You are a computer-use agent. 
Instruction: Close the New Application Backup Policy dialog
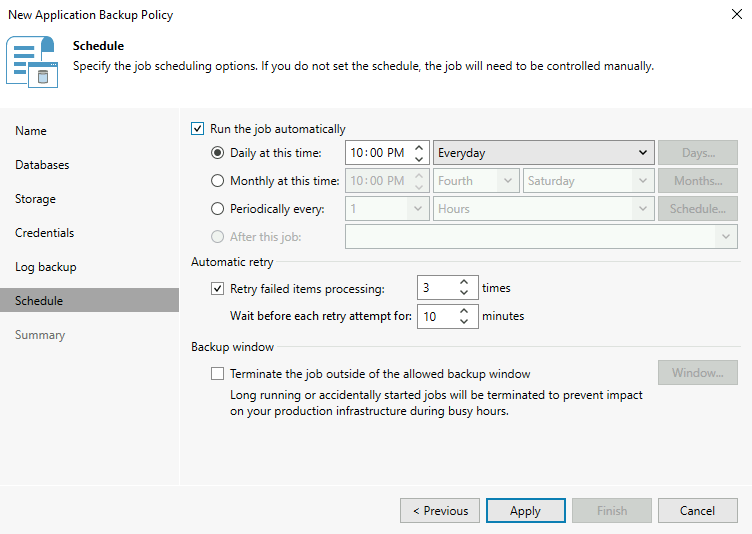point(736,15)
